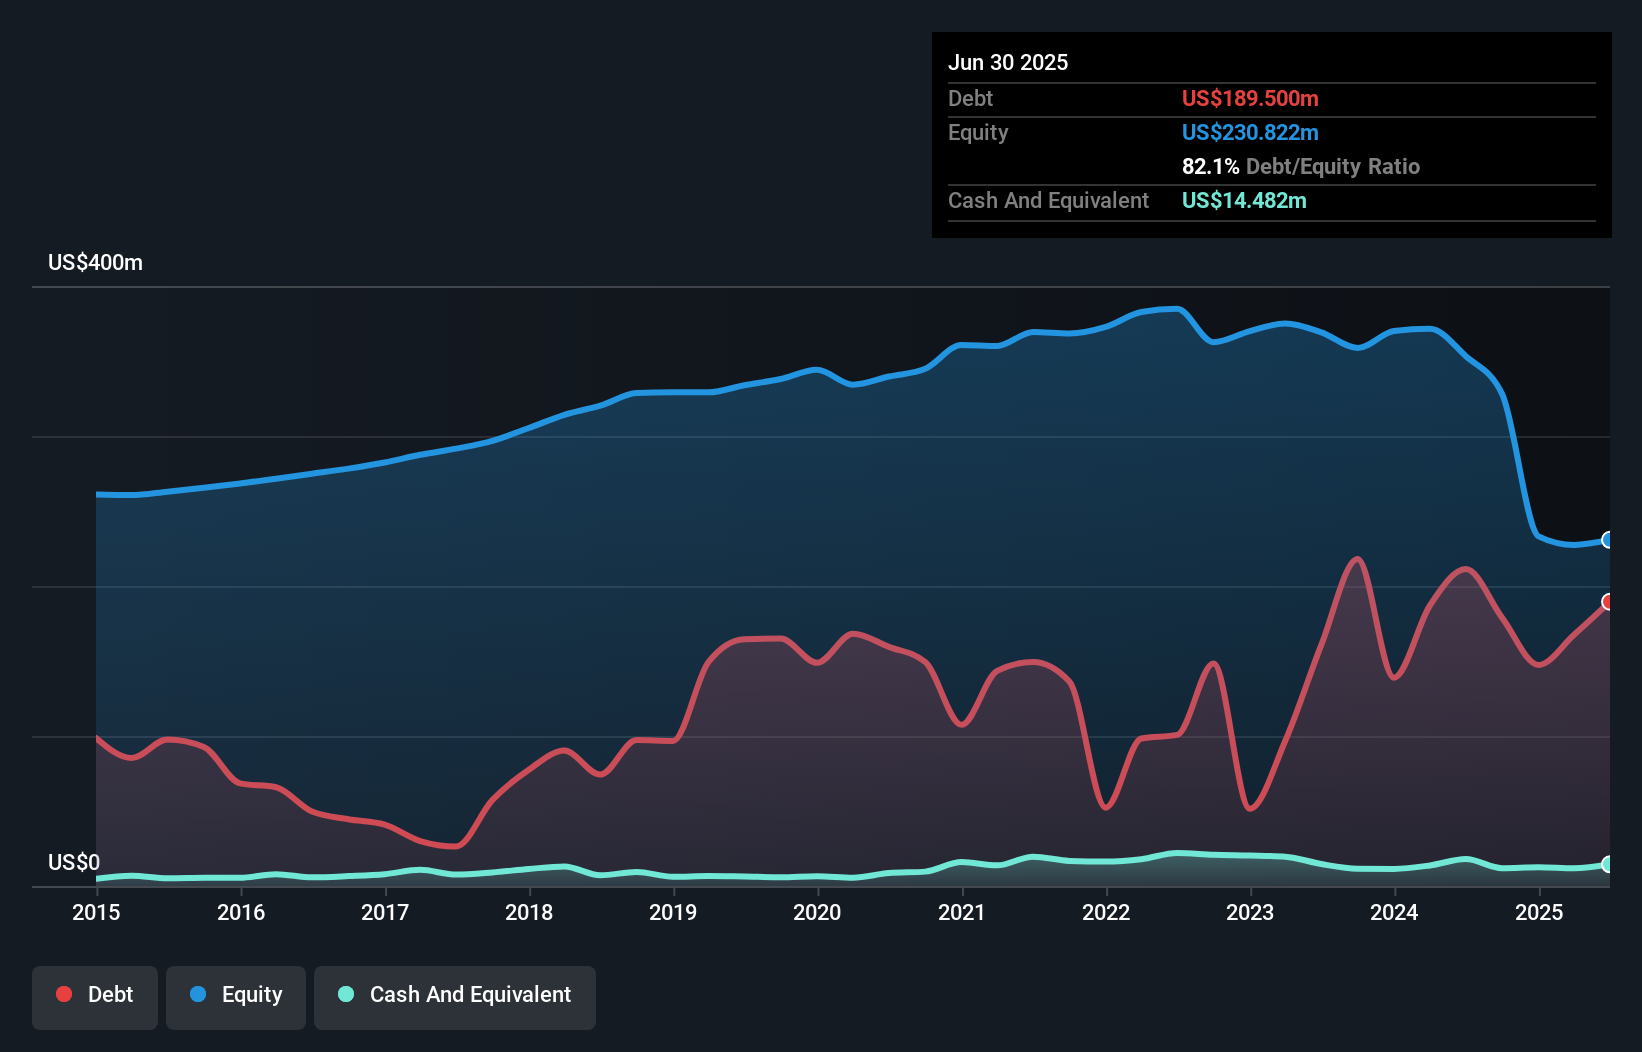The width and height of the screenshot is (1642, 1052).
Task: Expand the Jun 30 2025 tooltip panel
Action: click(x=1009, y=62)
